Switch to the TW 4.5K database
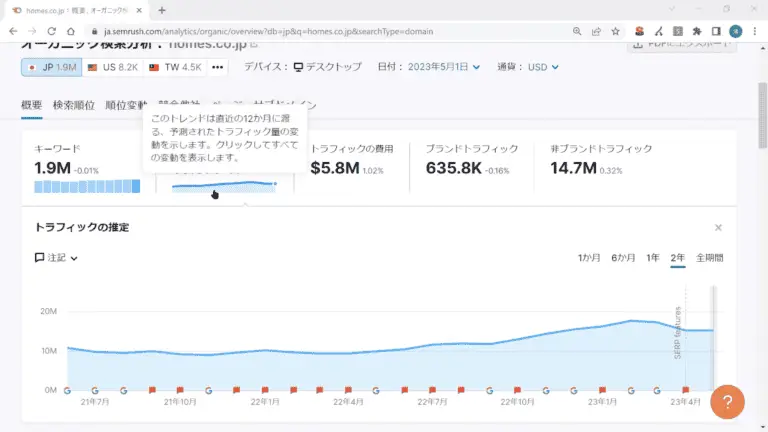768x432 pixels. coord(175,67)
